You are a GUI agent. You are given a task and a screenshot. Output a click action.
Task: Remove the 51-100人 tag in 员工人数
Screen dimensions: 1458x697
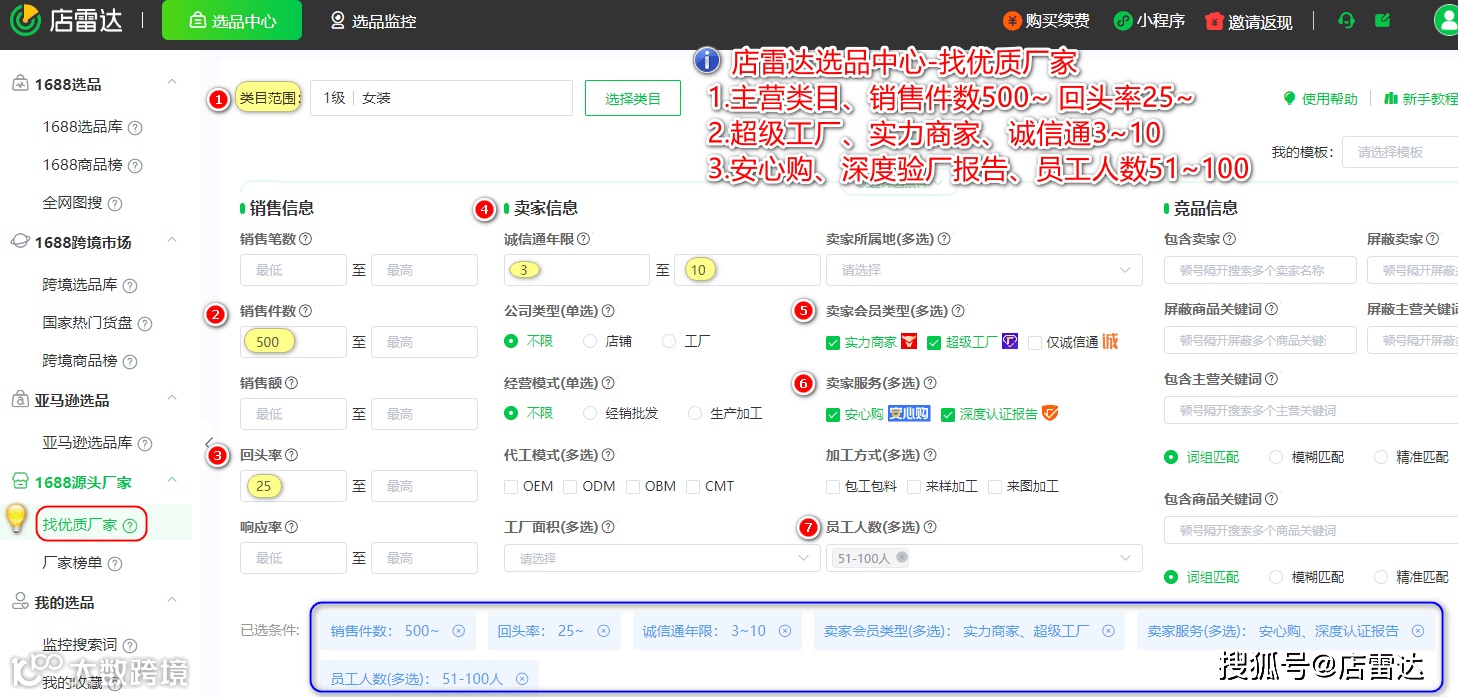tap(902, 557)
